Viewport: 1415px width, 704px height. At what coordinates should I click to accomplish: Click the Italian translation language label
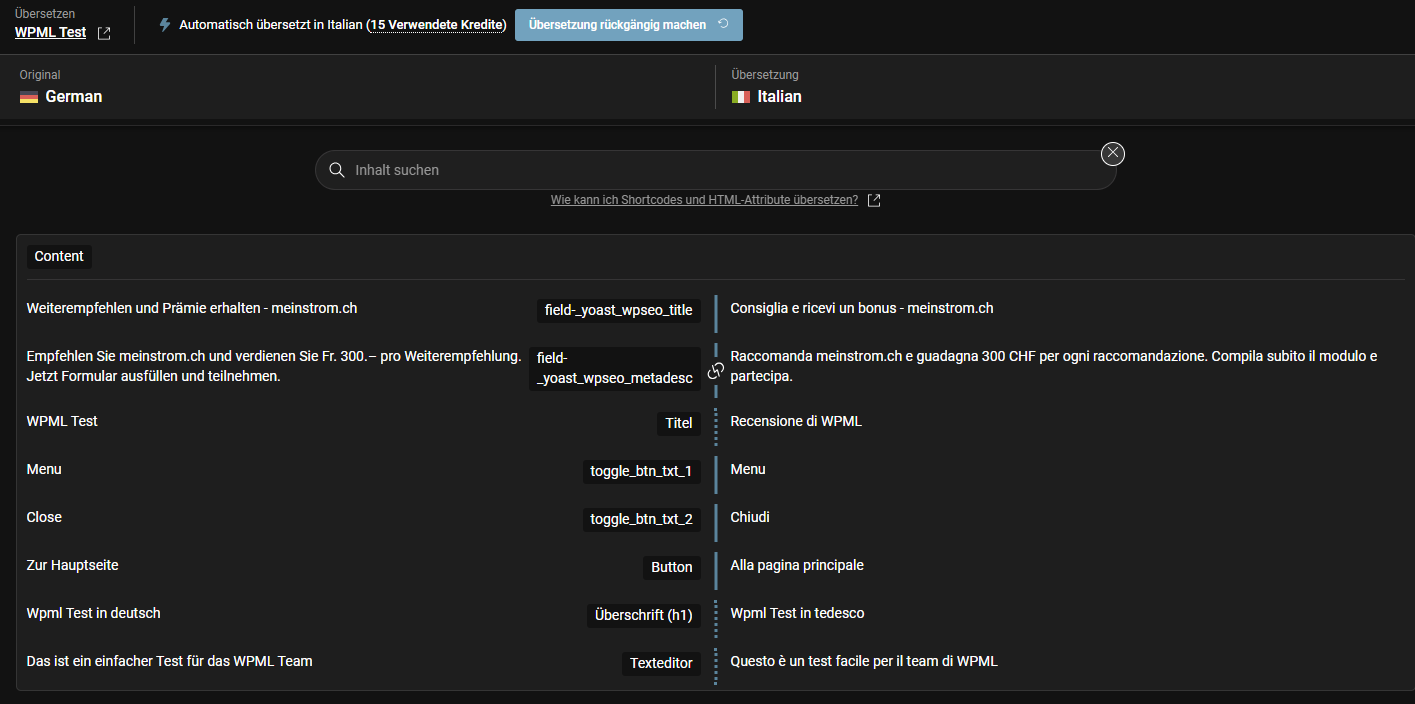780,97
